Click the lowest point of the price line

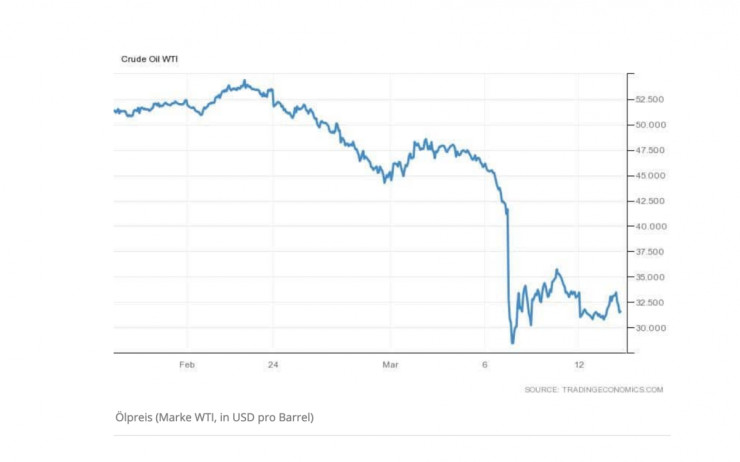pos(512,343)
